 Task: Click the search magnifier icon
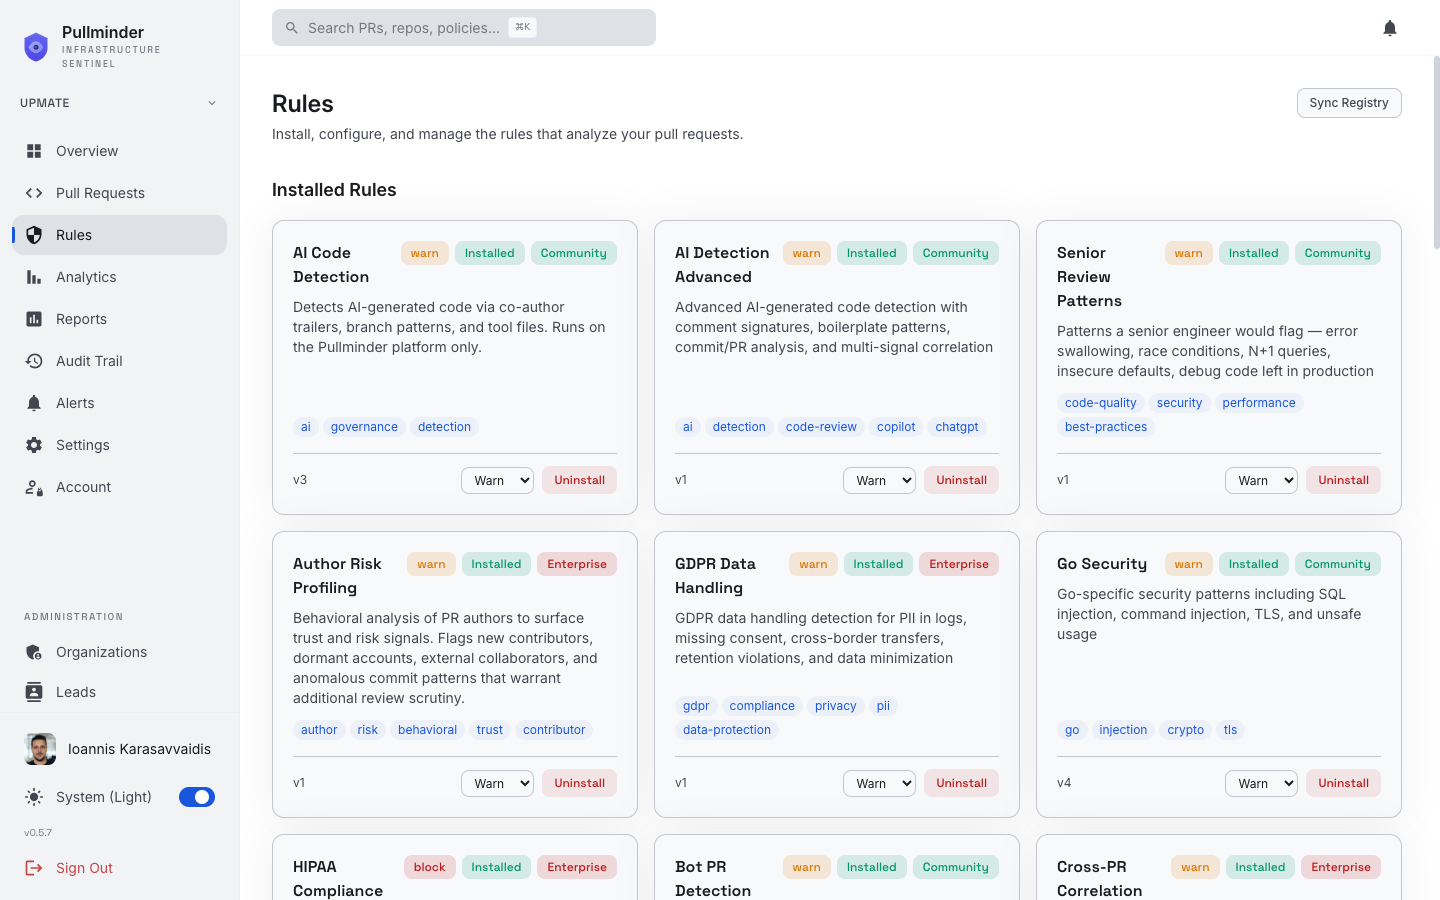pos(292,28)
